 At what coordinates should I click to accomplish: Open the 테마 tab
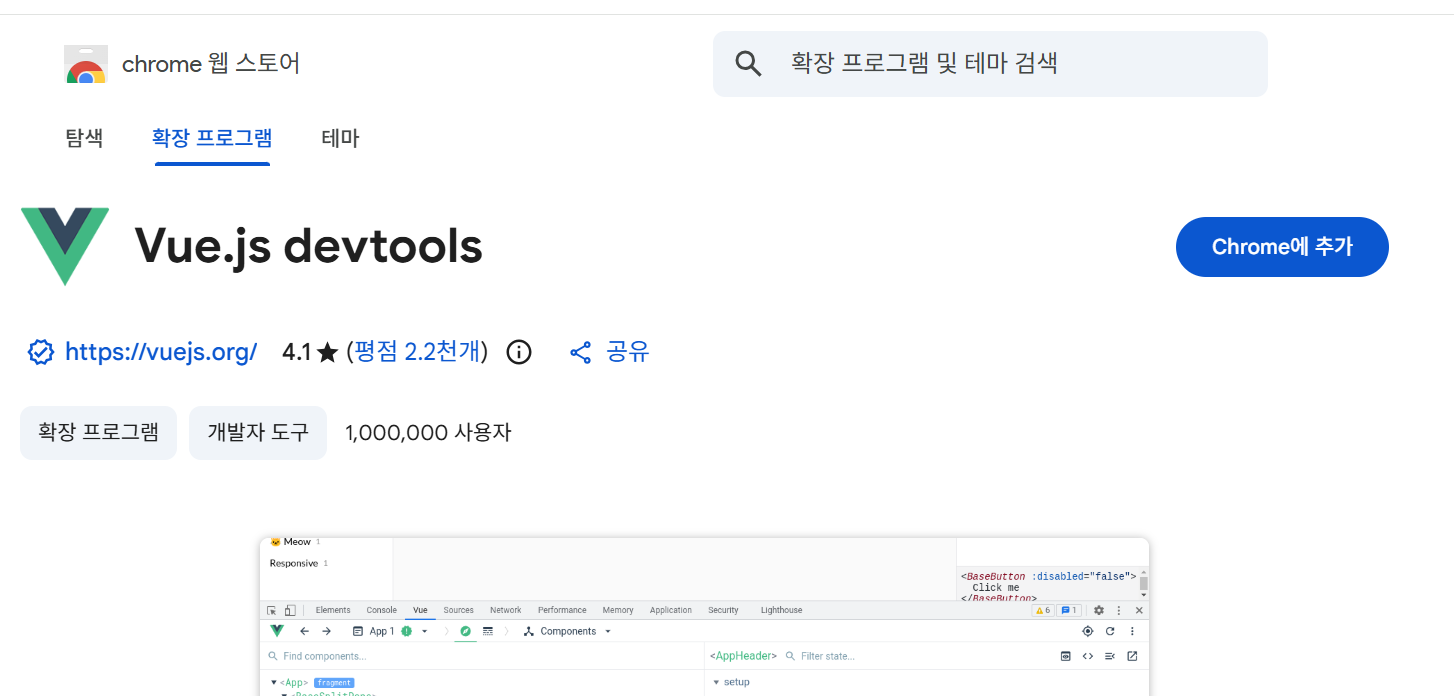340,138
